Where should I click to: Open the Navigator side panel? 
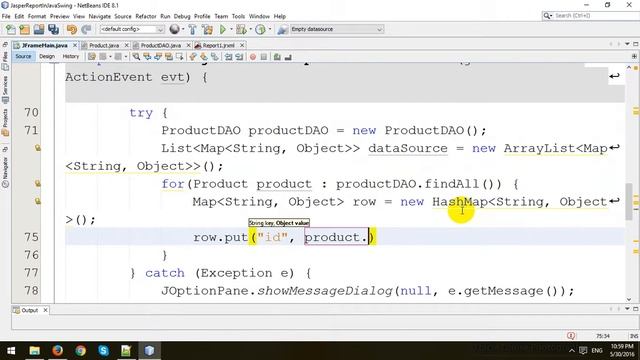[x=5, y=172]
